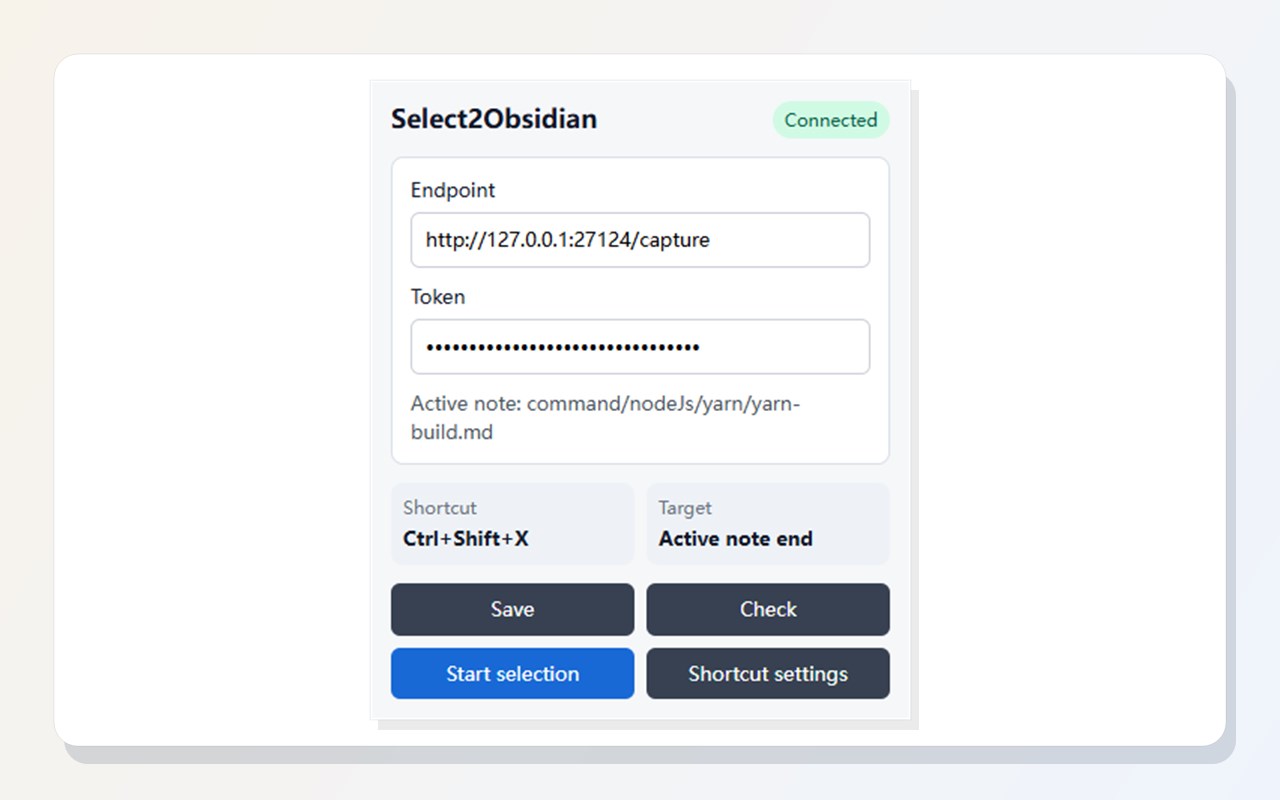Click the Active note path text
Screen dimensions: 1280x800
[x=606, y=418]
